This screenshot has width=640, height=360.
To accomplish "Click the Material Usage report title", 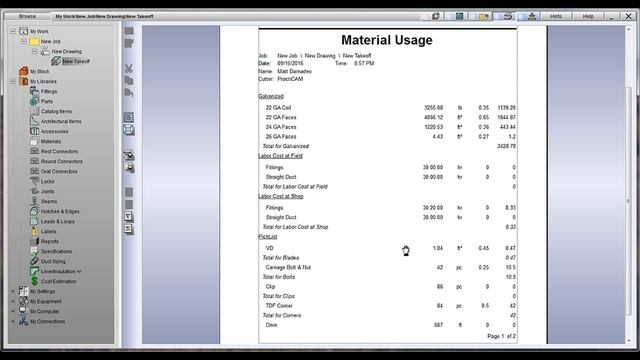I will (387, 40).
